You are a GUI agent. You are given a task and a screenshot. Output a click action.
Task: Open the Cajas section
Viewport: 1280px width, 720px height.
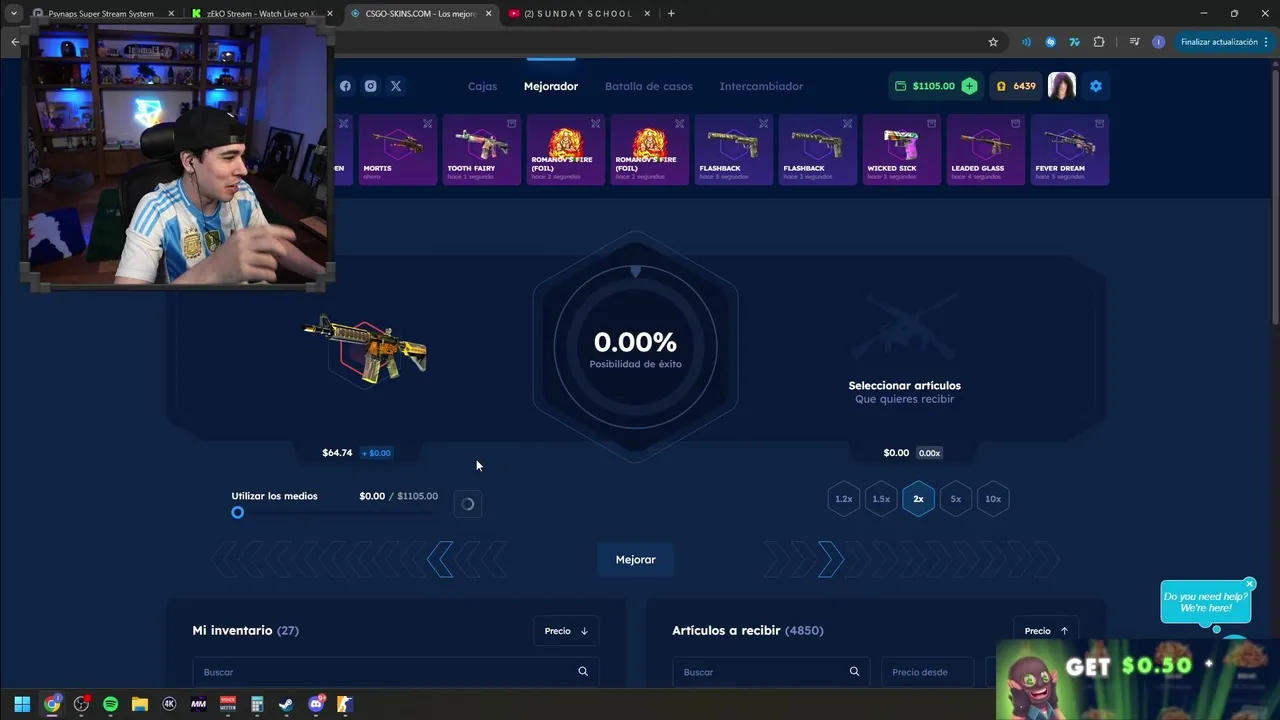pyautogui.click(x=482, y=86)
